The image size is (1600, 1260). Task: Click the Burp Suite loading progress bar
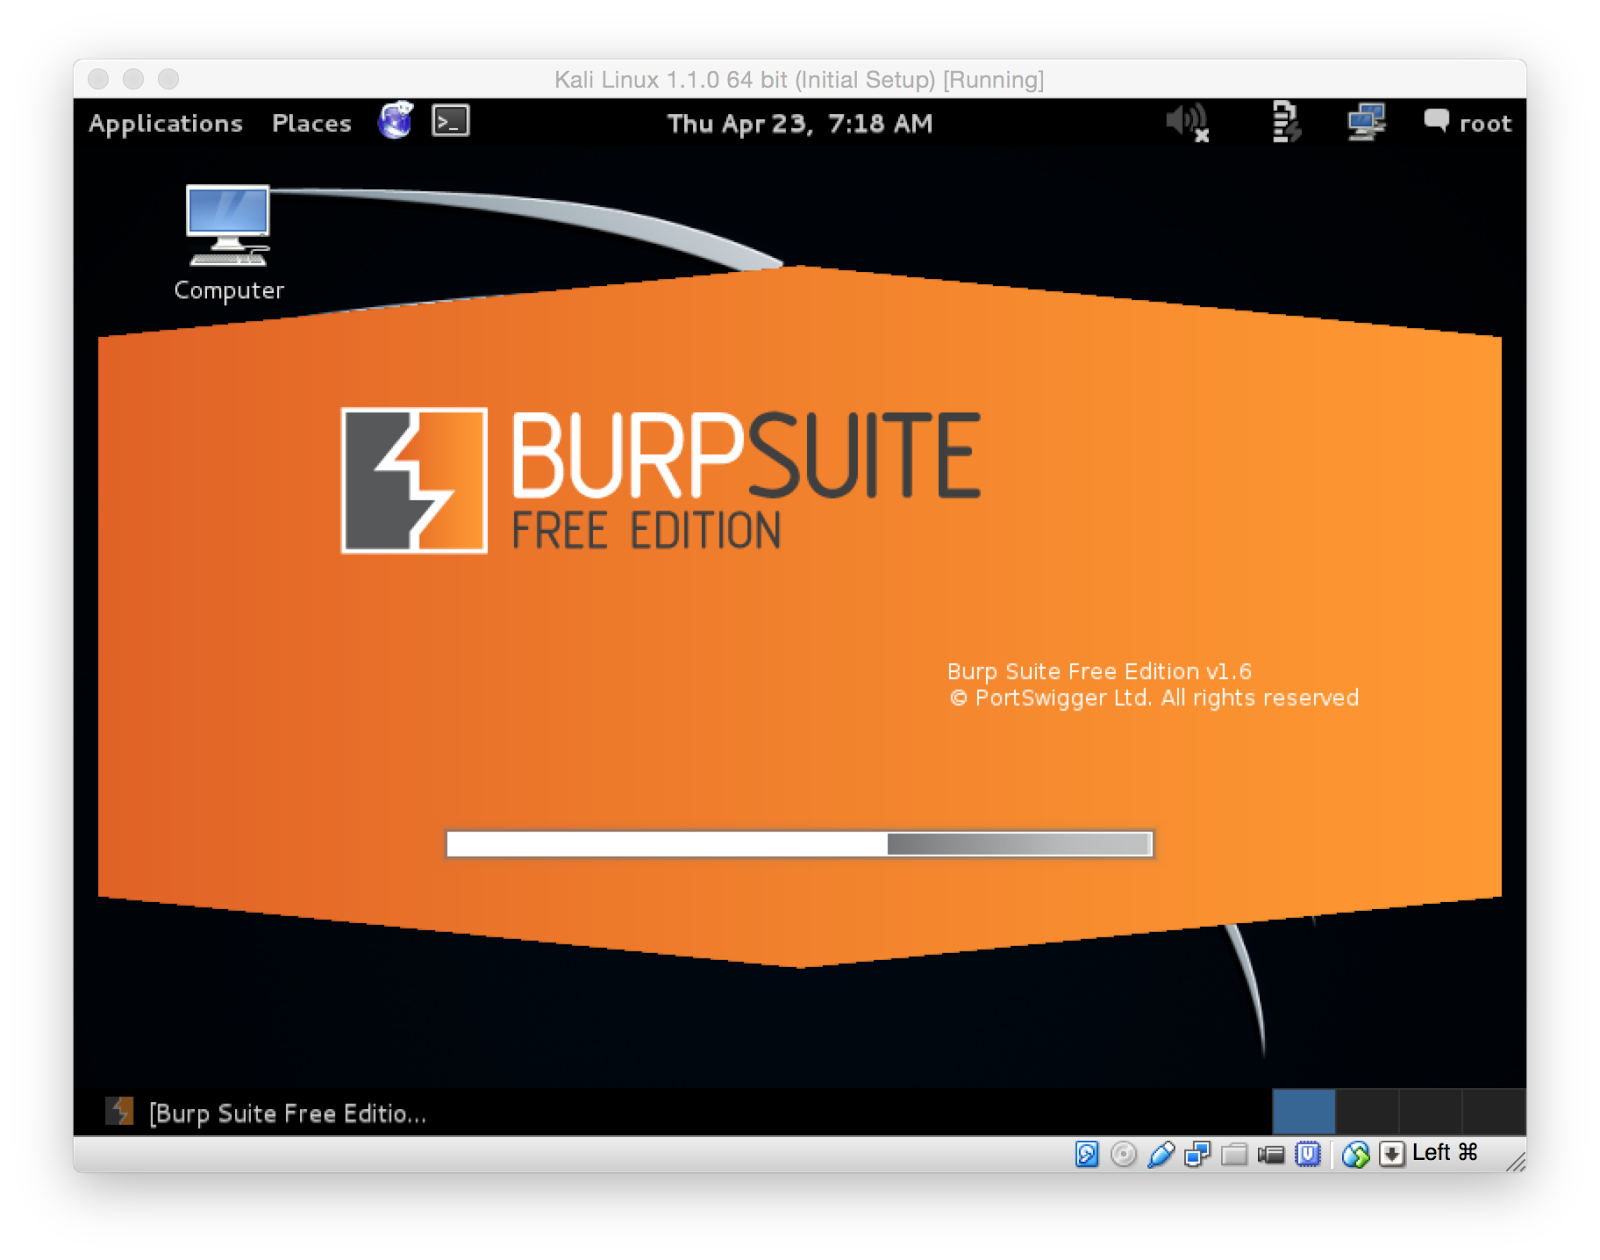pyautogui.click(x=799, y=844)
